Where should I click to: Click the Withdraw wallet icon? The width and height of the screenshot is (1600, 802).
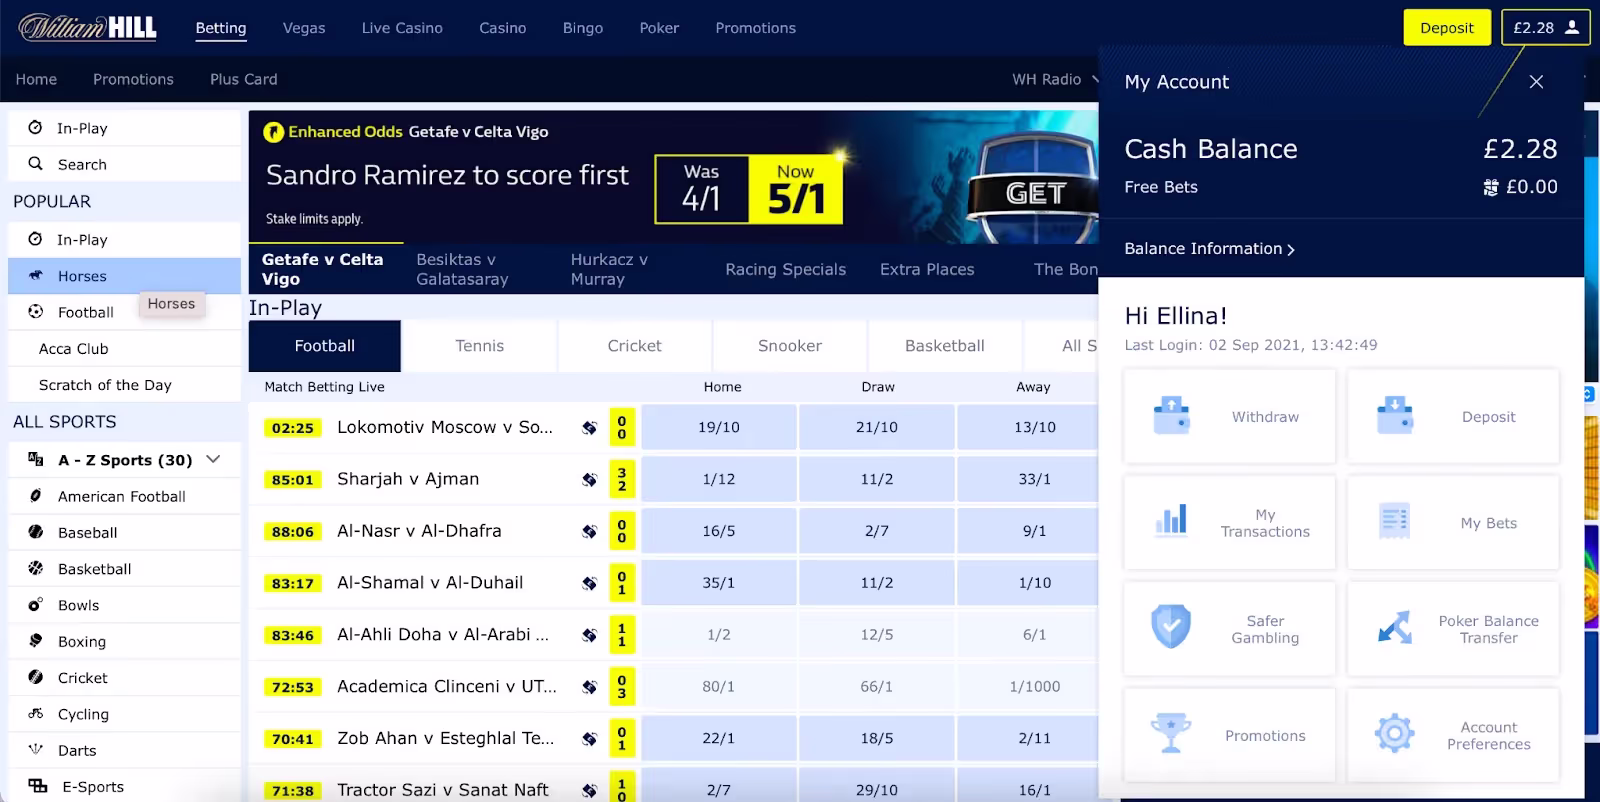(x=1171, y=416)
